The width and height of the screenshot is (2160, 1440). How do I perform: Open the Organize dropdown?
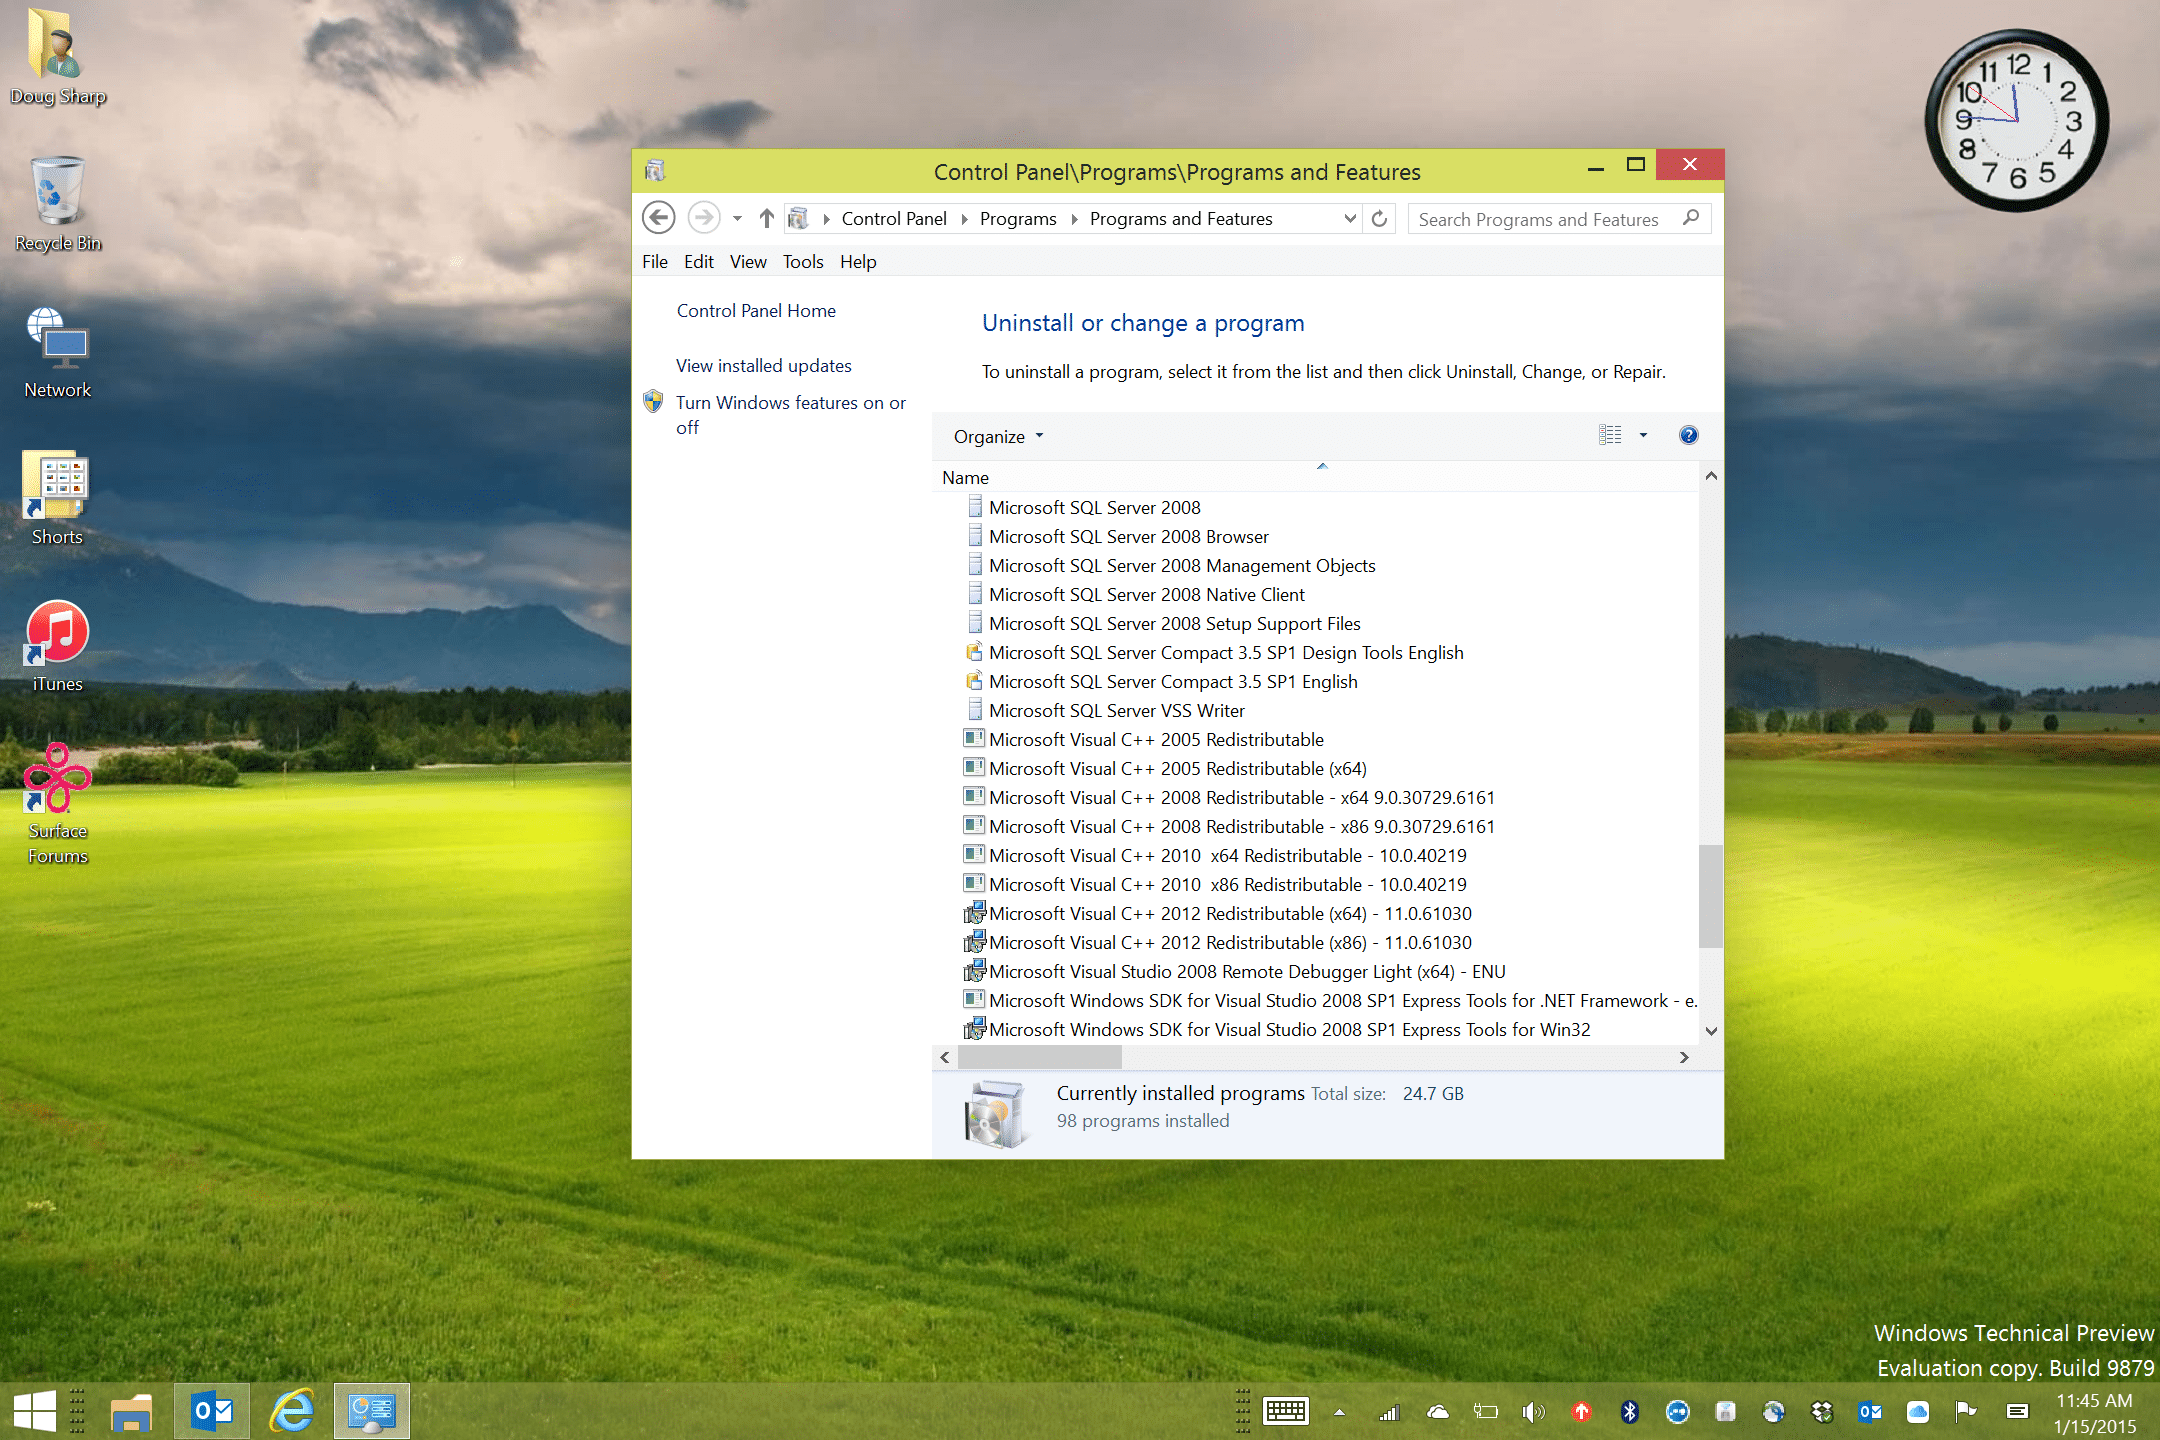[x=998, y=437]
